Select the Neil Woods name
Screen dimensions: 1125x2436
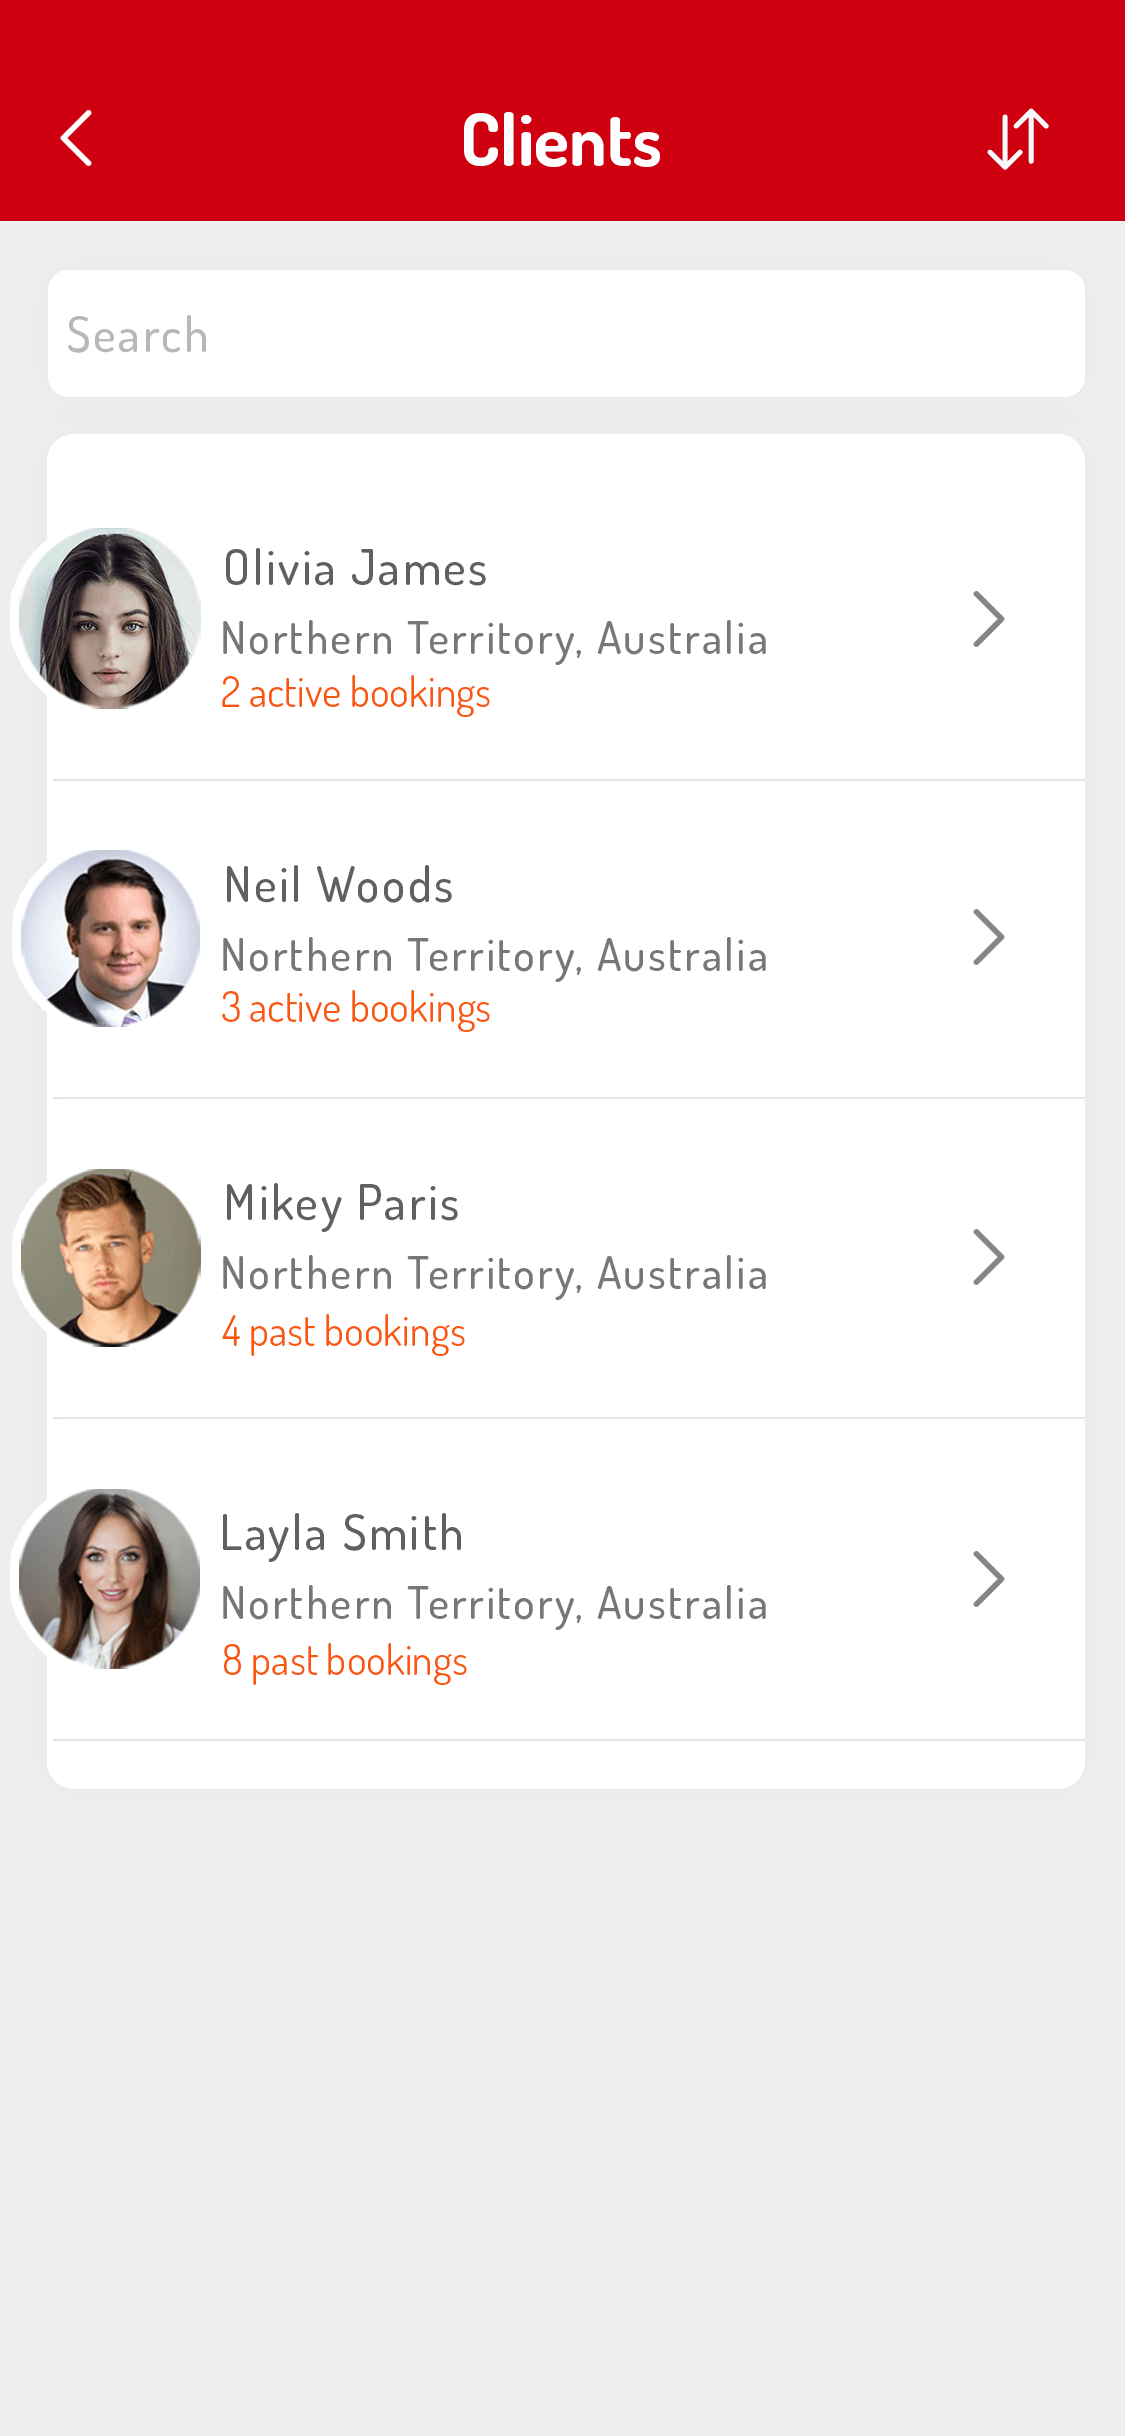[338, 886]
